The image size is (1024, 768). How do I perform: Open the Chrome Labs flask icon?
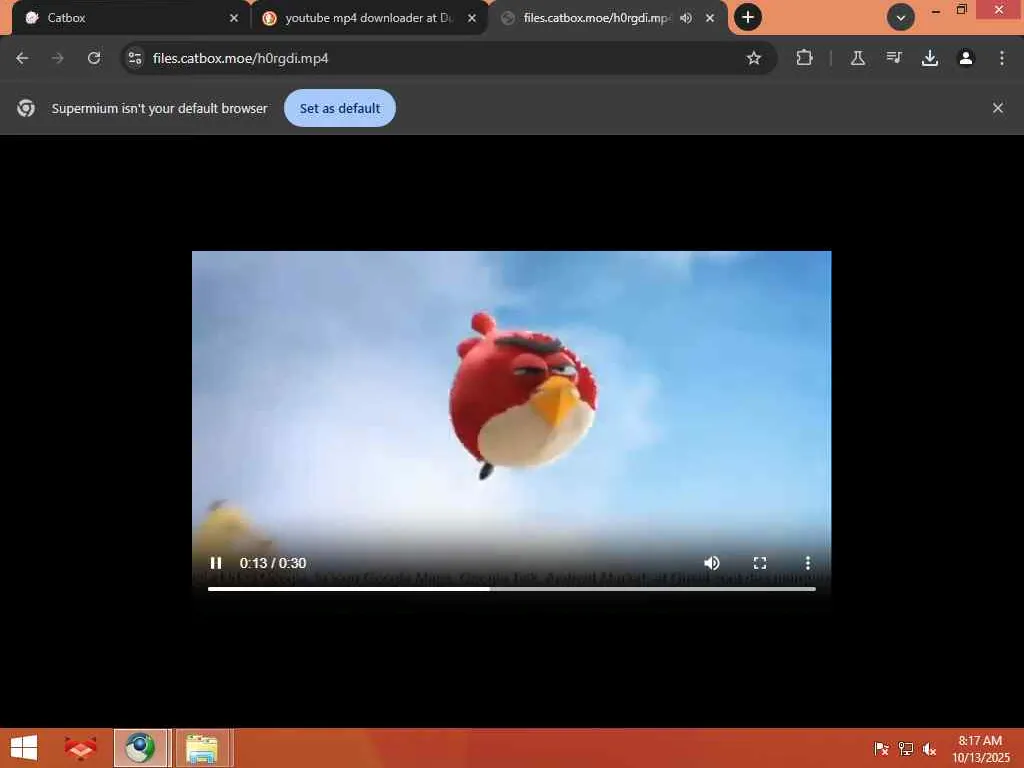[x=858, y=58]
